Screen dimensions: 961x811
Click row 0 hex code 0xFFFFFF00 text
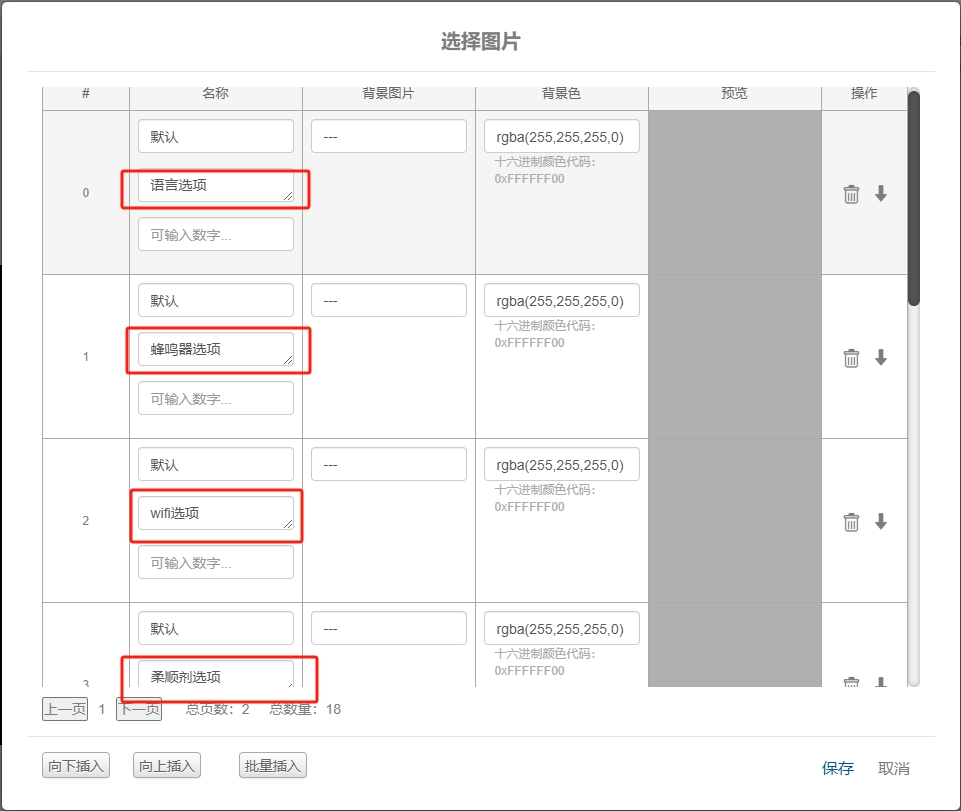(530, 179)
